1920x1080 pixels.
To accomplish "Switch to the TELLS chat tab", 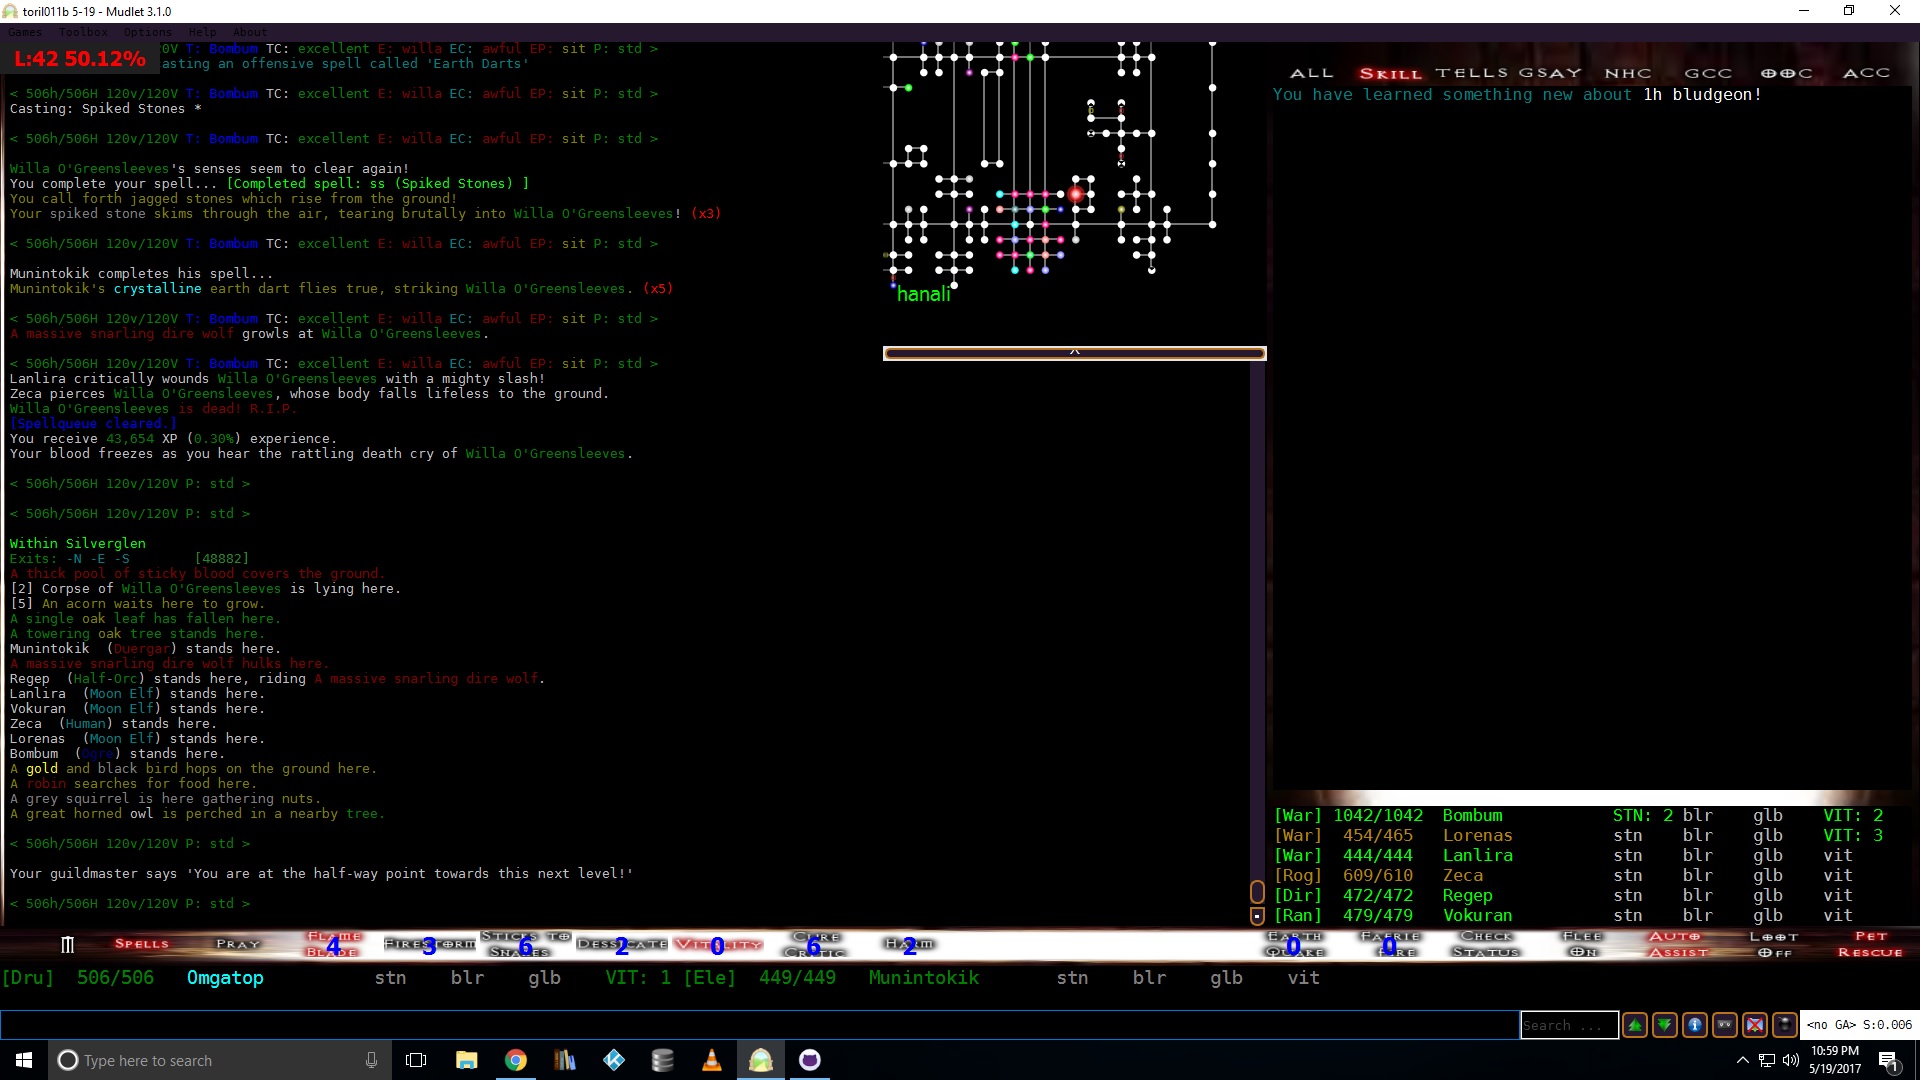I will coord(1472,73).
